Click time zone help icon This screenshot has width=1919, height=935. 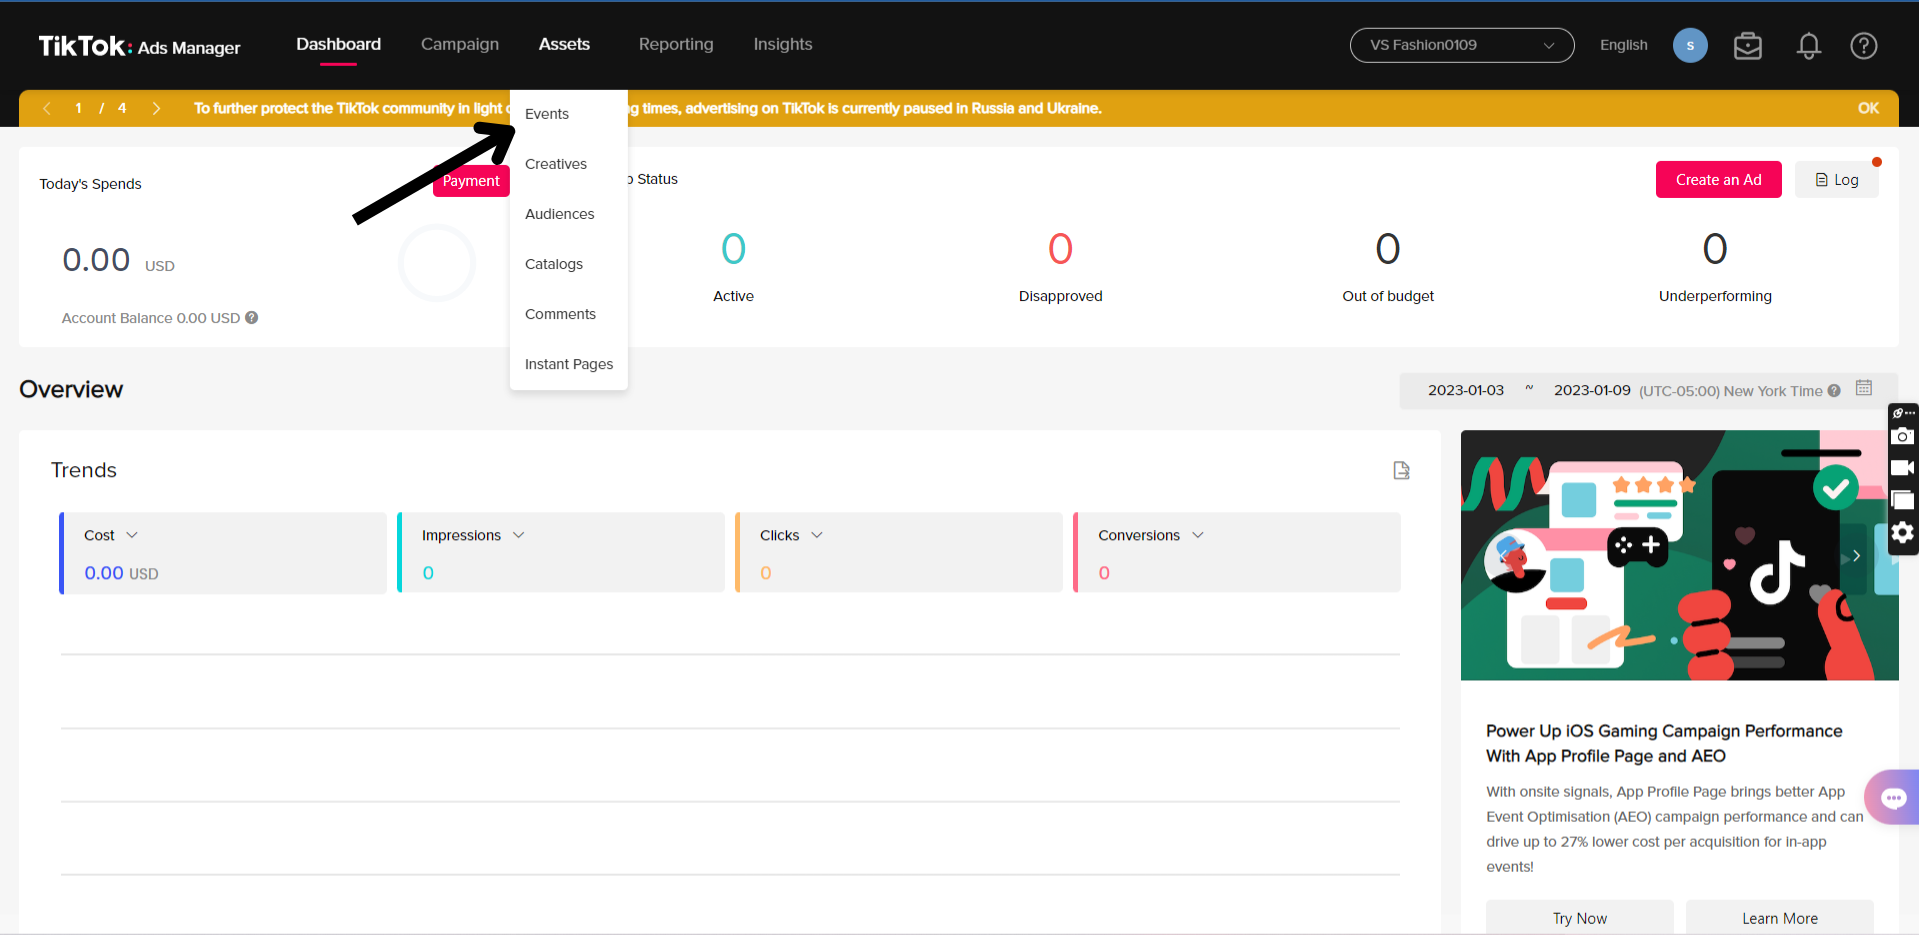pos(1834,391)
